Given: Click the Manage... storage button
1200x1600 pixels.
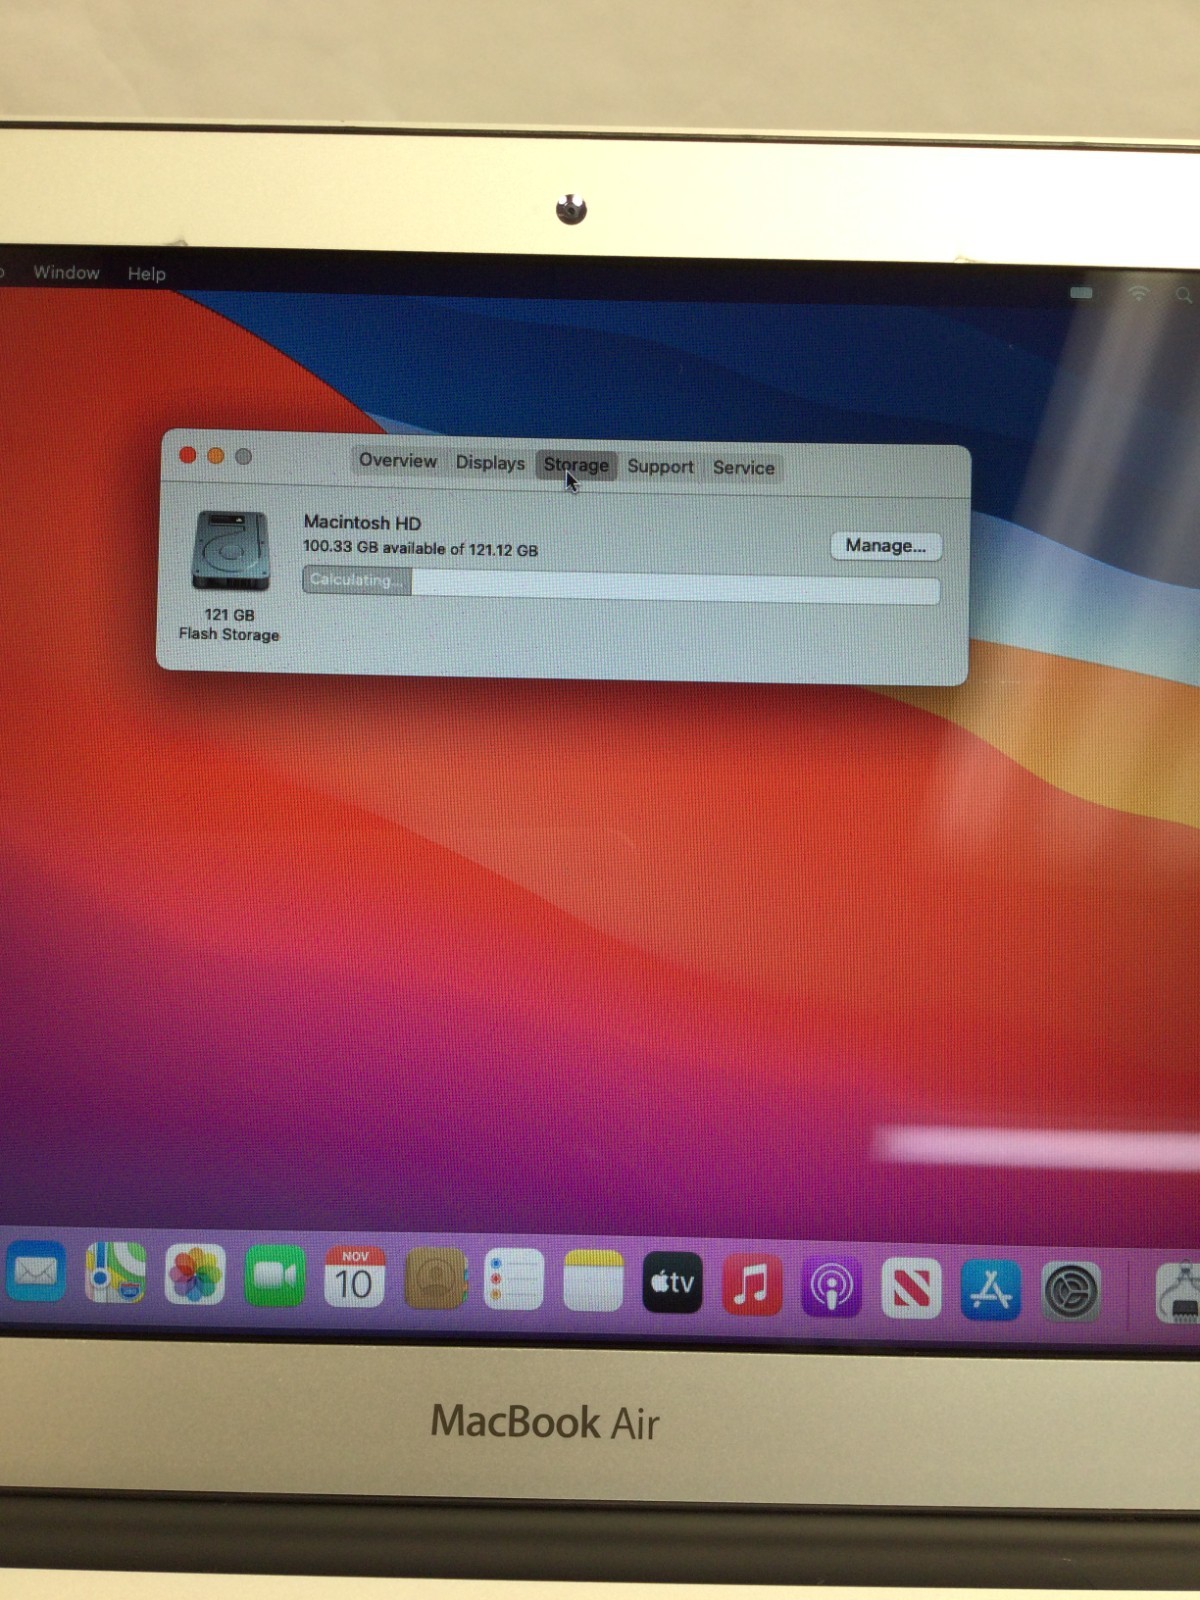Looking at the screenshot, I should [886, 545].
